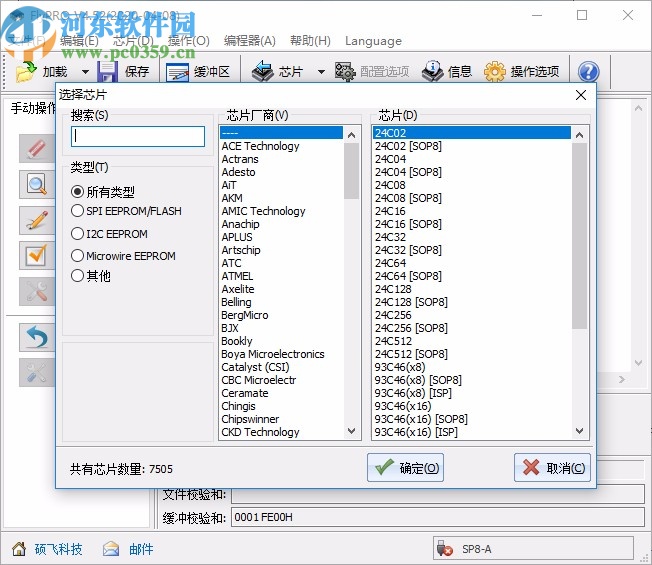
Task: Open the 缓冲区 buffer editor icon
Action: pyautogui.click(x=178, y=72)
